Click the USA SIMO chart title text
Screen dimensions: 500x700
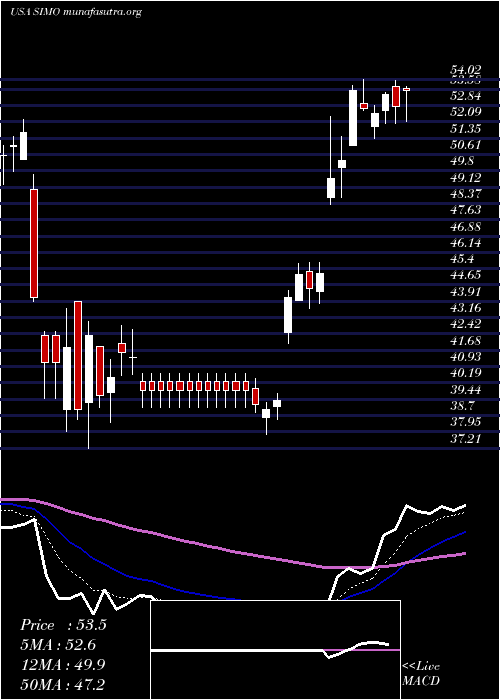click(x=75, y=12)
